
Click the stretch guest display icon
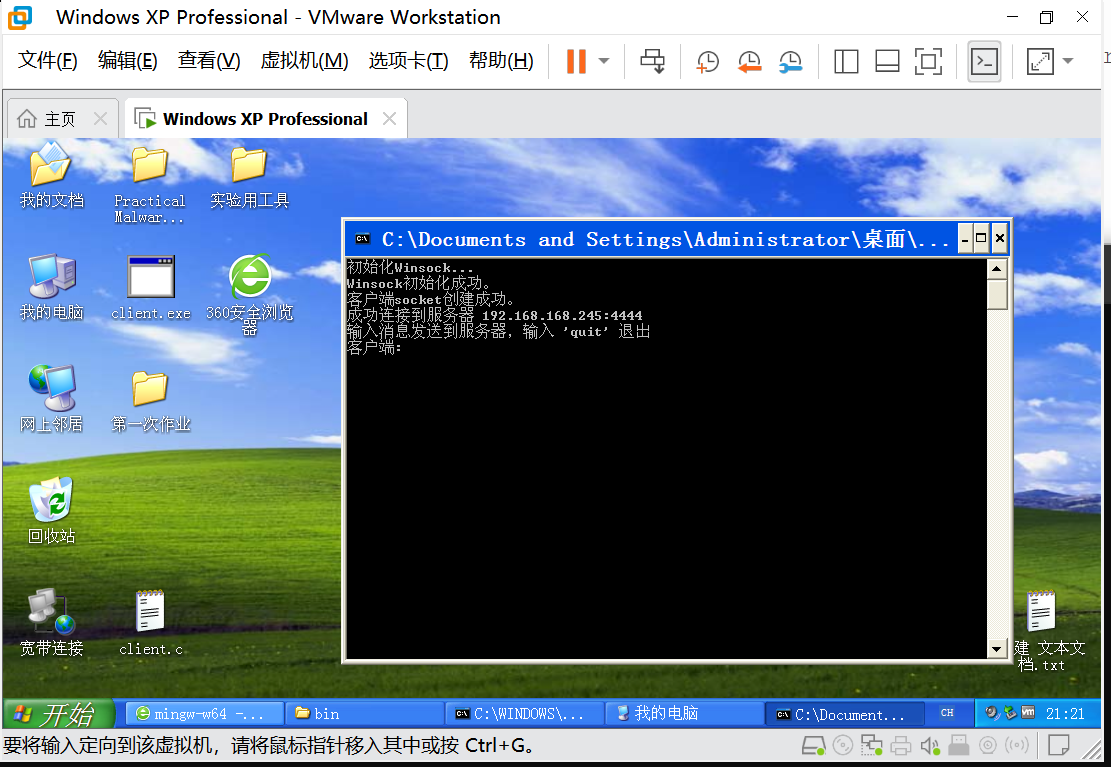[1040, 62]
